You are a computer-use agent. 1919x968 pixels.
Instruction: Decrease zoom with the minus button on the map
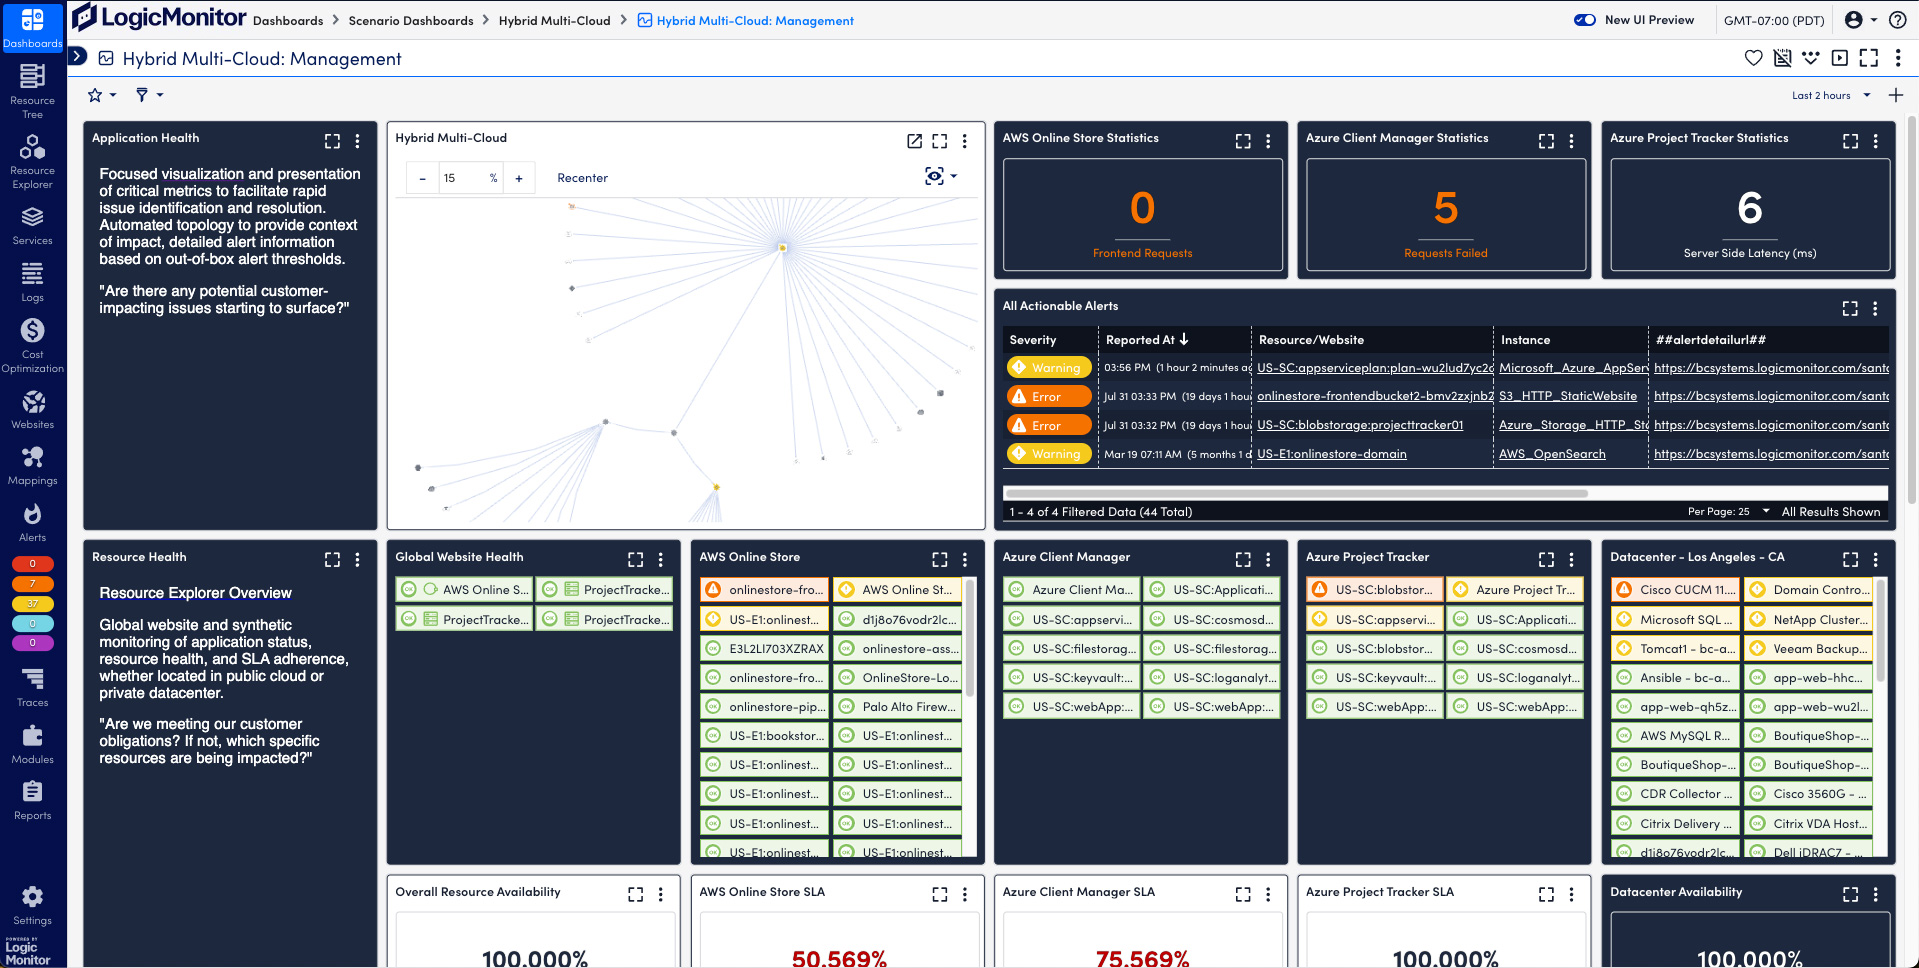tap(422, 177)
